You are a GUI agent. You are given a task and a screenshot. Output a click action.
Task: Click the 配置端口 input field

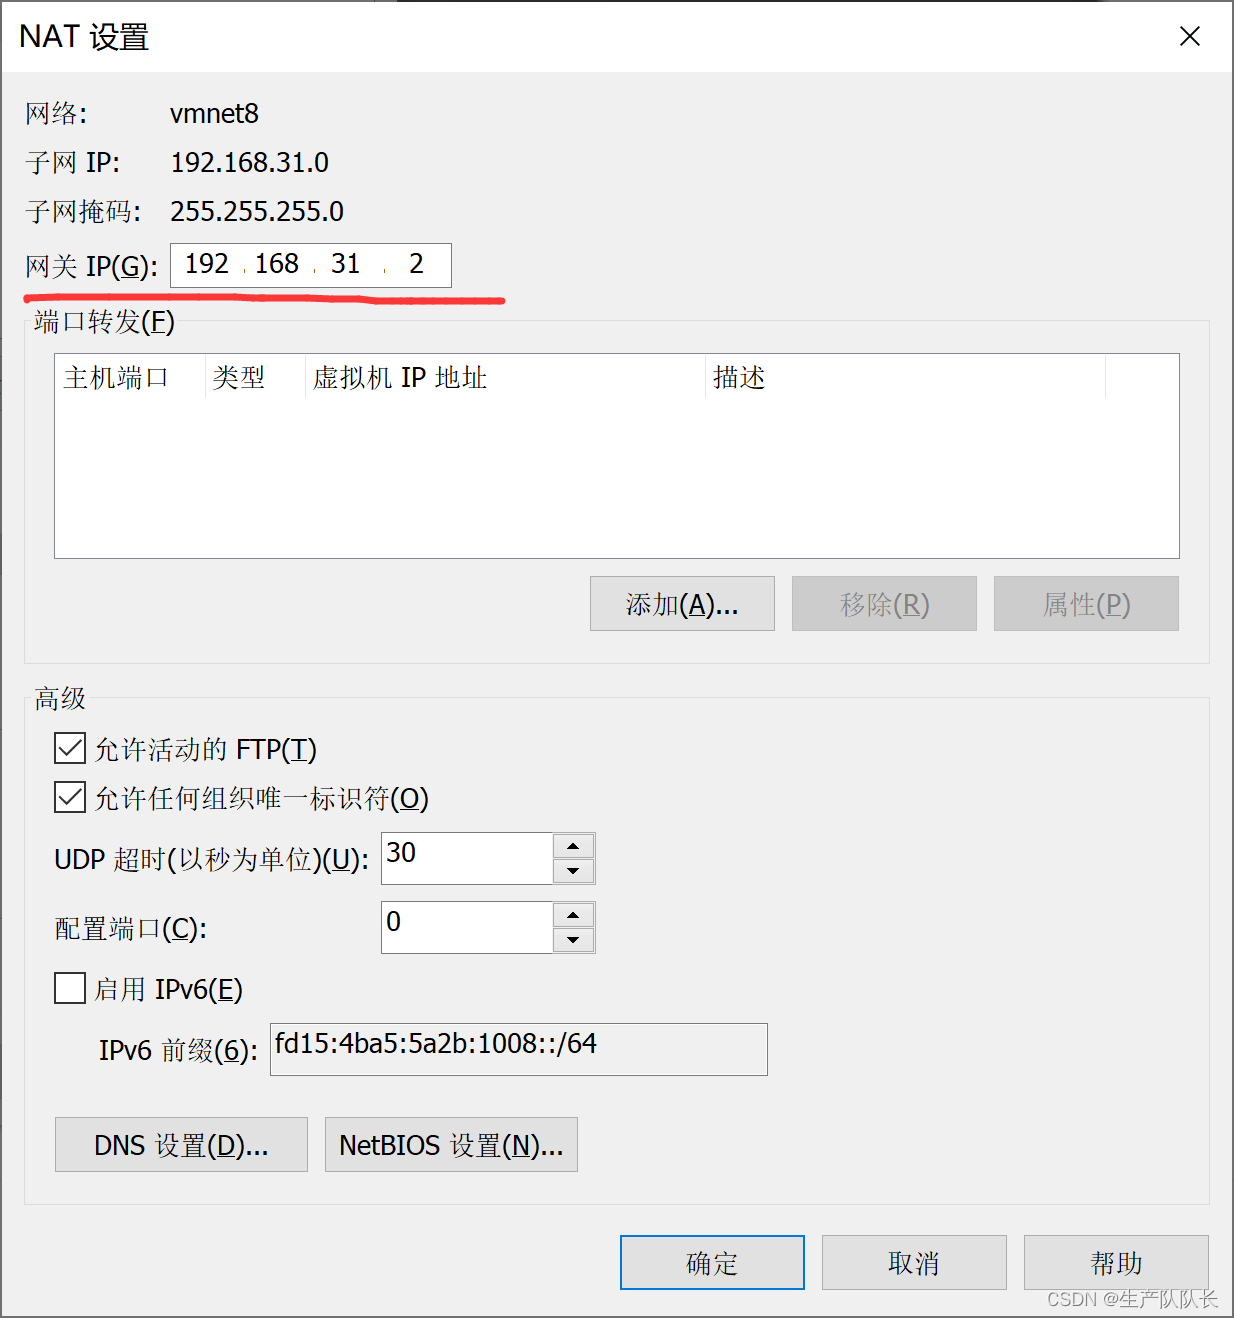[467, 927]
